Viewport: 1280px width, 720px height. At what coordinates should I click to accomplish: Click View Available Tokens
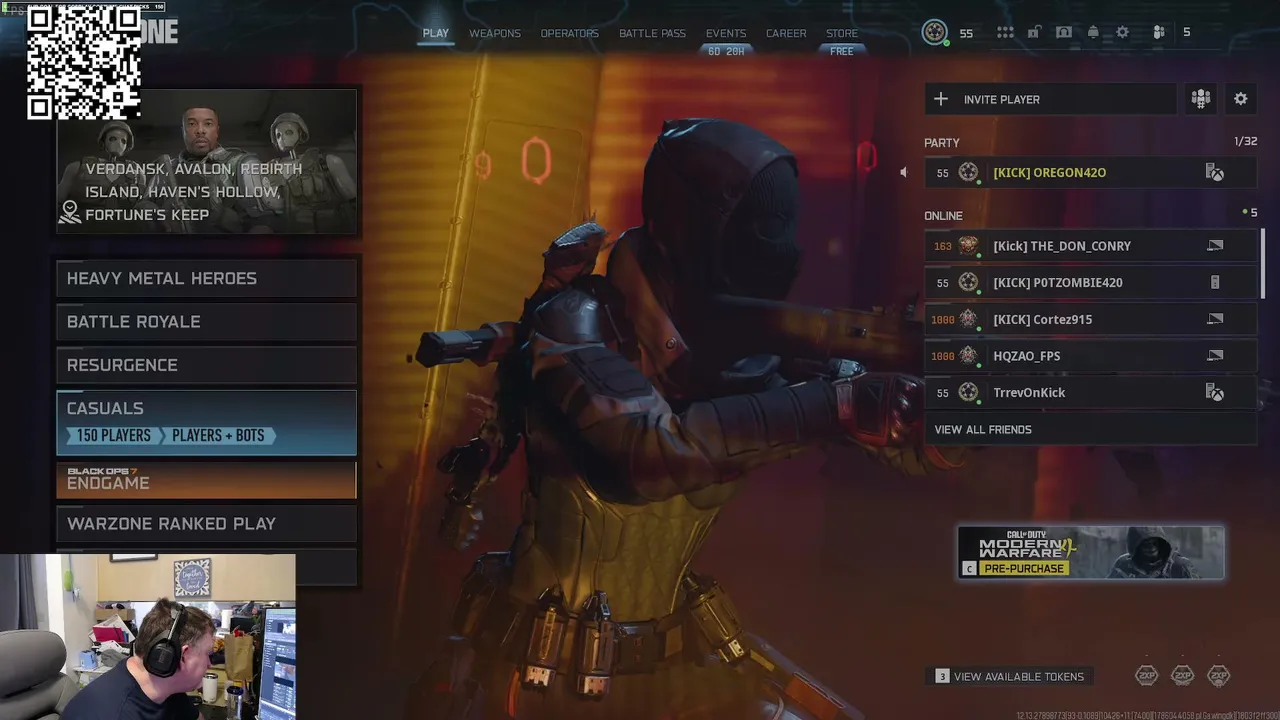click(x=1009, y=676)
